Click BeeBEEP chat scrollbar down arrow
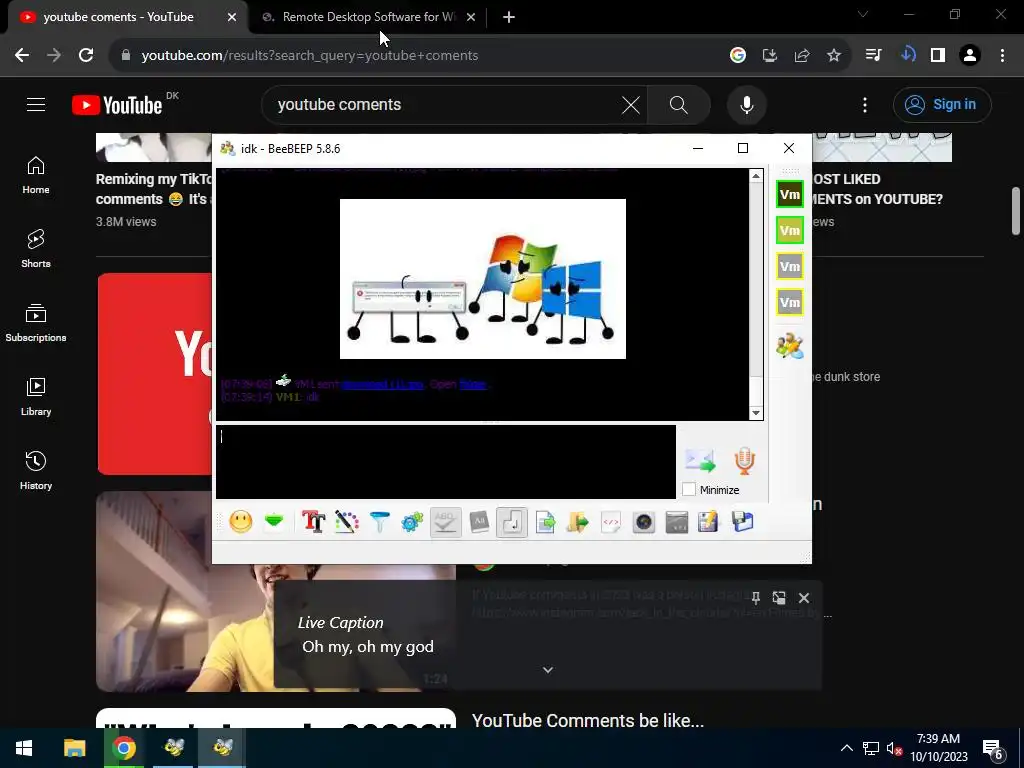The height and width of the screenshot is (768, 1024). click(756, 413)
